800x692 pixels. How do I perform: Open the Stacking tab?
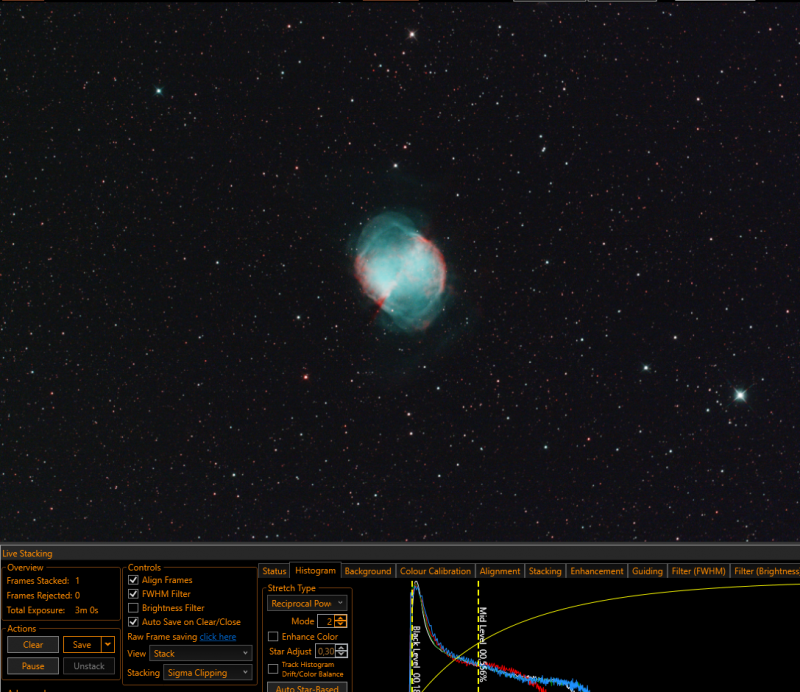[x=545, y=571]
